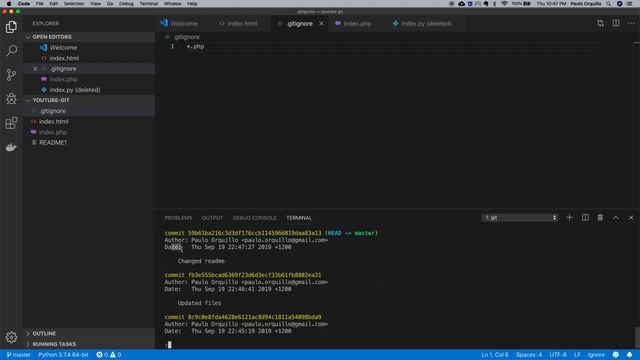
Task: Open the Output panel tab
Action: click(x=212, y=218)
